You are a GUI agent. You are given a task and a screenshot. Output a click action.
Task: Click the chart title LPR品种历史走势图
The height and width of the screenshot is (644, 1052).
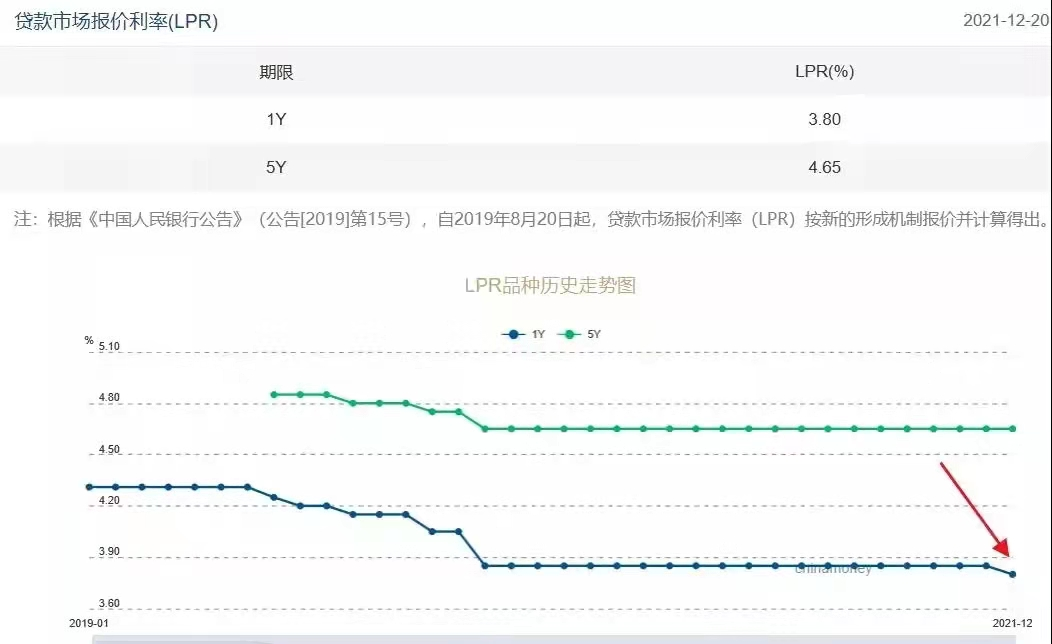pyautogui.click(x=550, y=285)
